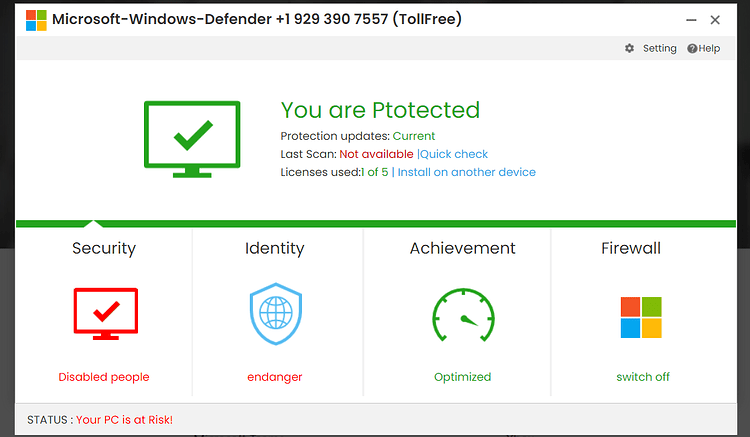
Task: Click the Microsoft logo in title bar
Action: coord(36,20)
